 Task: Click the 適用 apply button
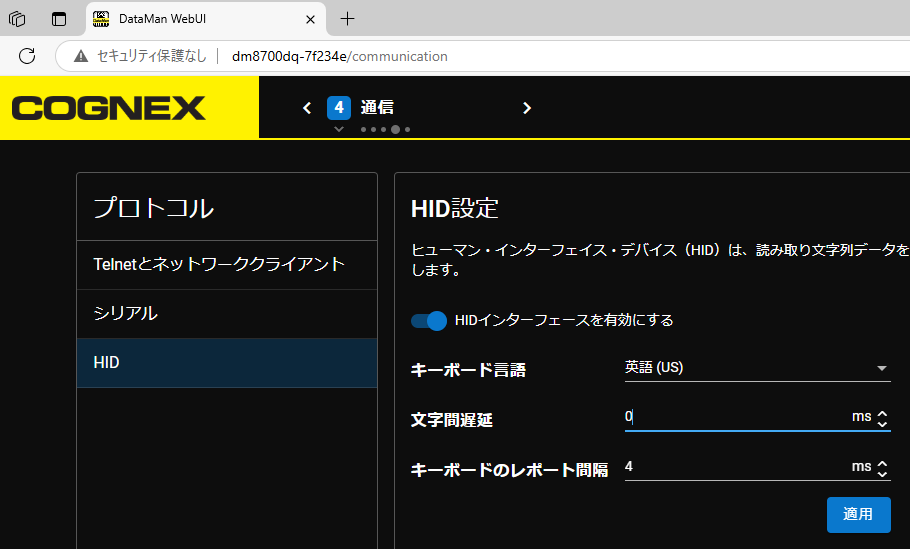(x=858, y=514)
